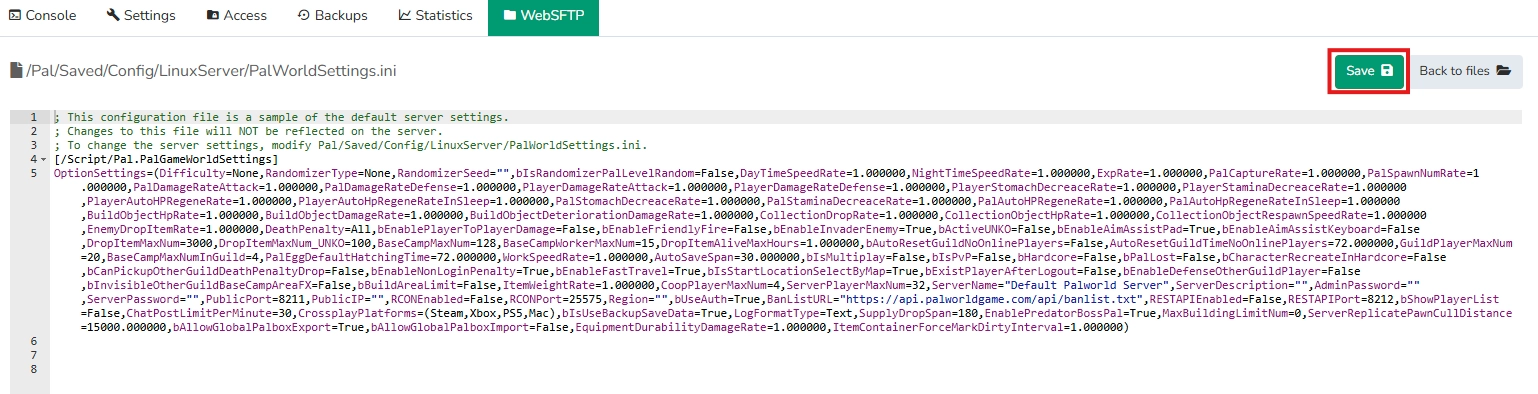The height and width of the screenshot is (394, 1538).
Task: Open the Console tab
Action: click(43, 16)
